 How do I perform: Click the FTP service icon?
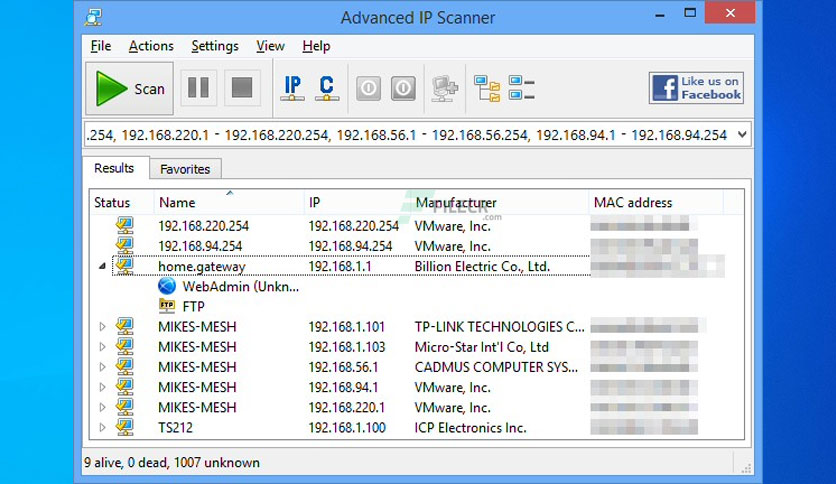pos(167,306)
